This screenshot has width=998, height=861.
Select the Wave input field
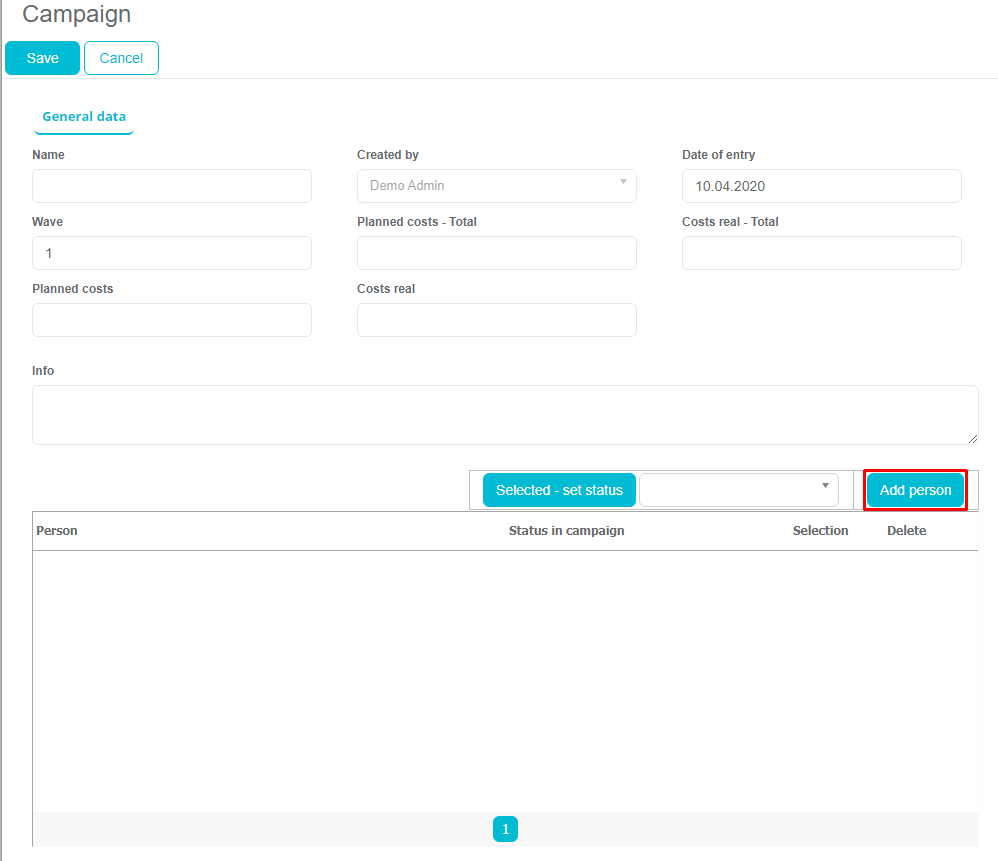tap(172, 253)
